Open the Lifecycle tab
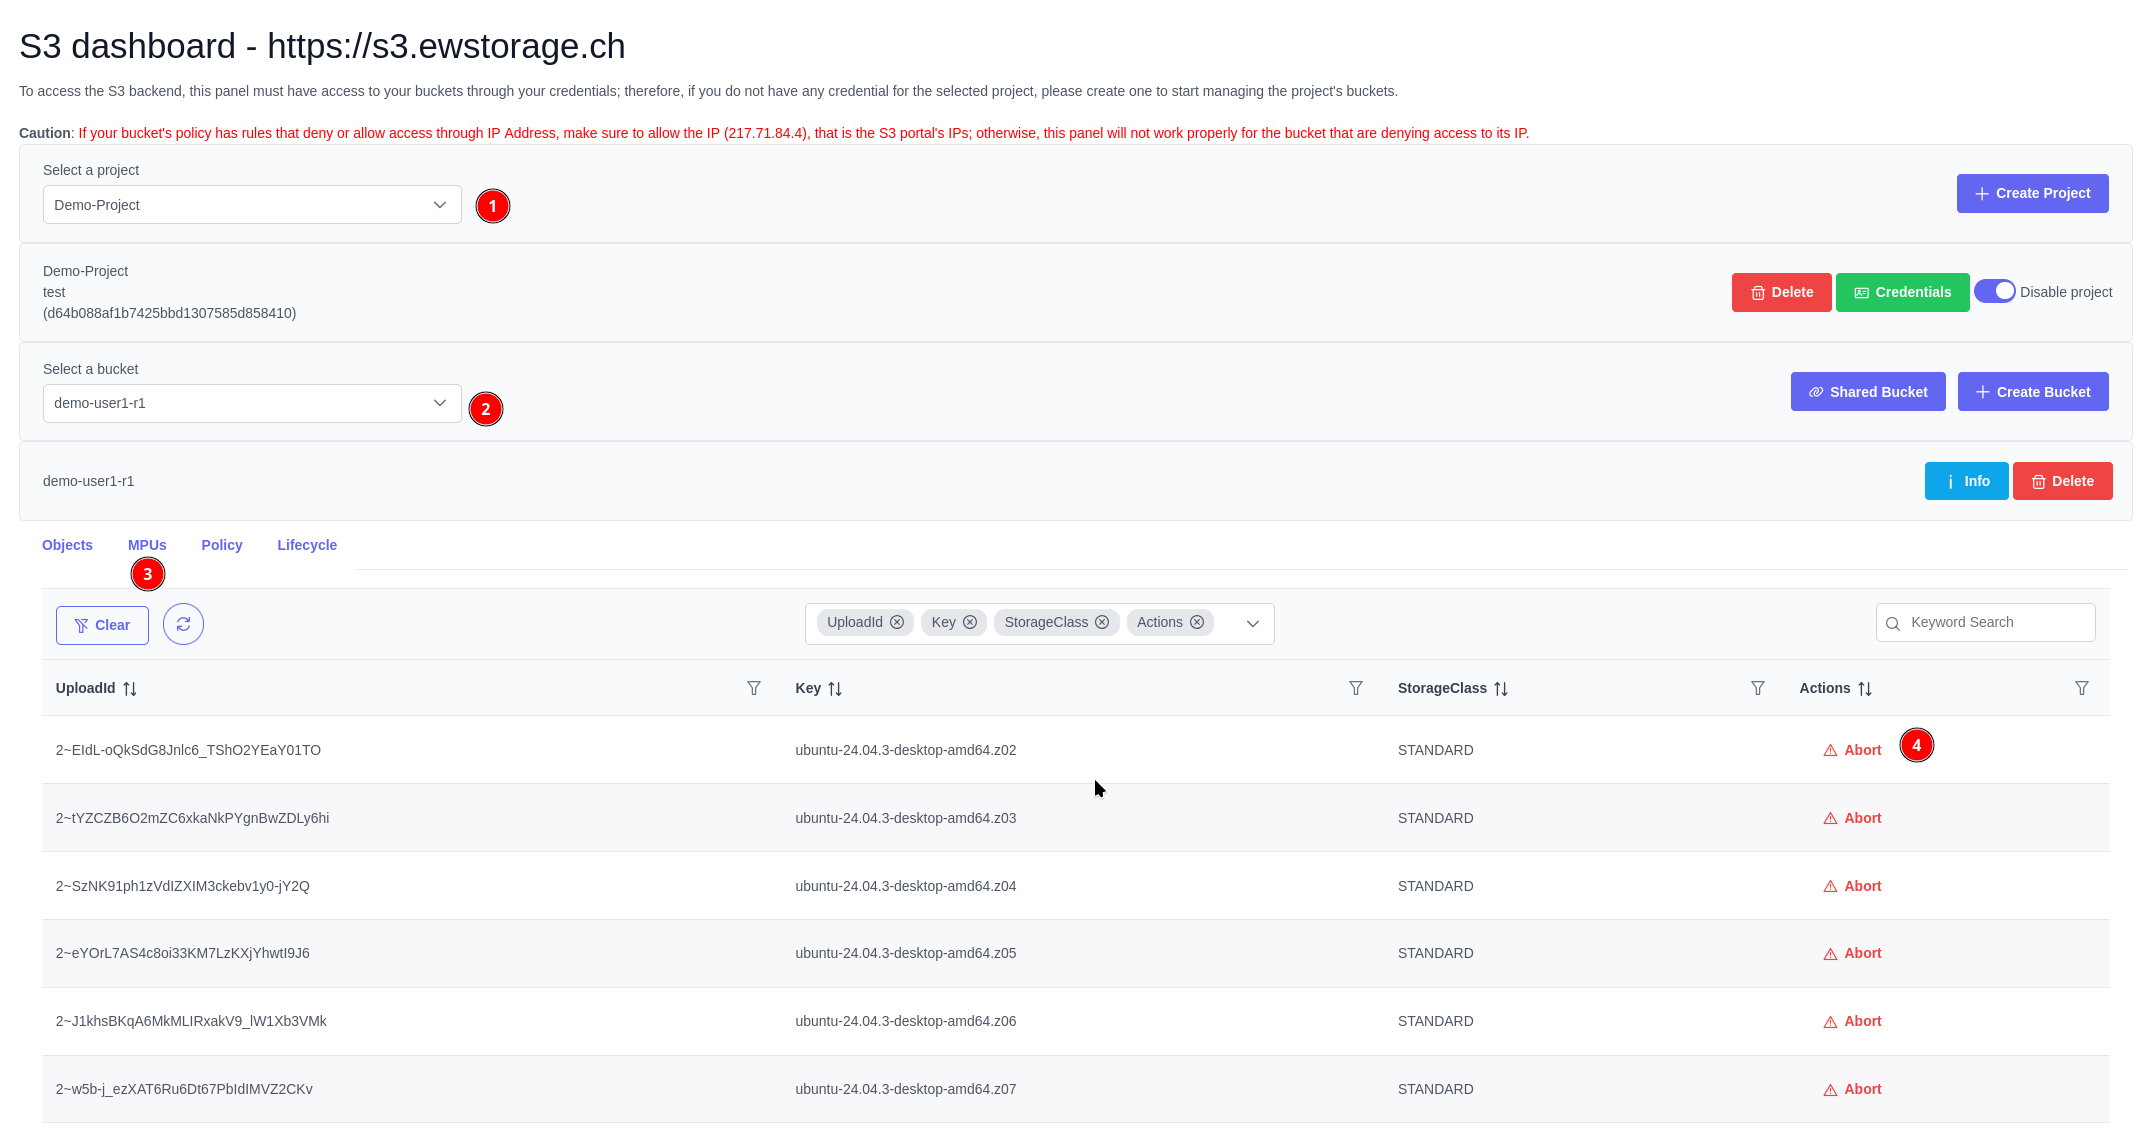 coord(307,545)
